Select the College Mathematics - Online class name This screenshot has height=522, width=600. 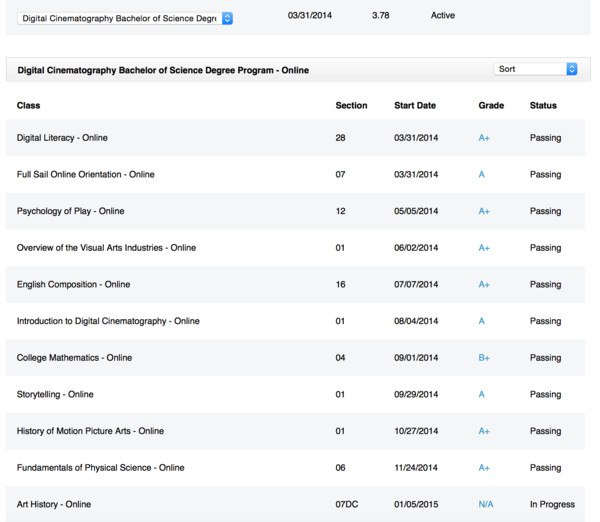pyautogui.click(x=74, y=358)
